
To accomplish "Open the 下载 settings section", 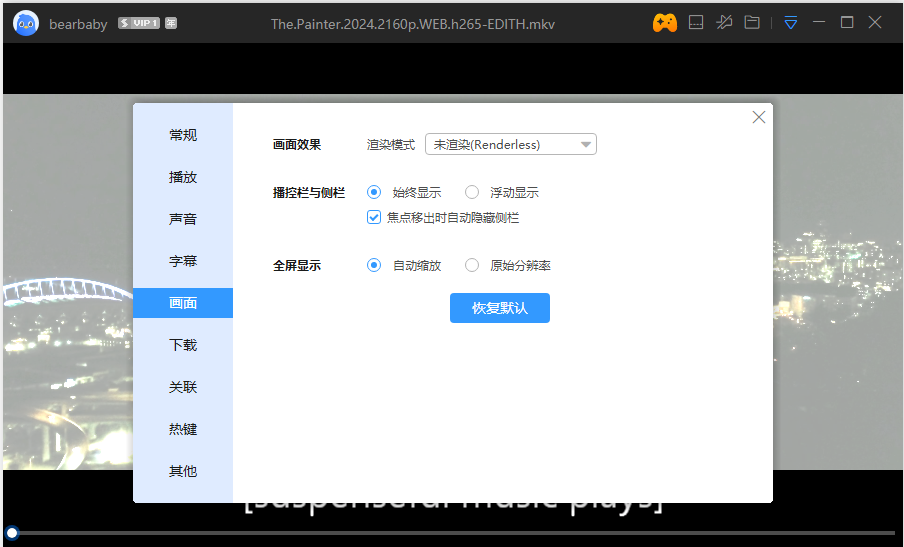I will [x=183, y=345].
